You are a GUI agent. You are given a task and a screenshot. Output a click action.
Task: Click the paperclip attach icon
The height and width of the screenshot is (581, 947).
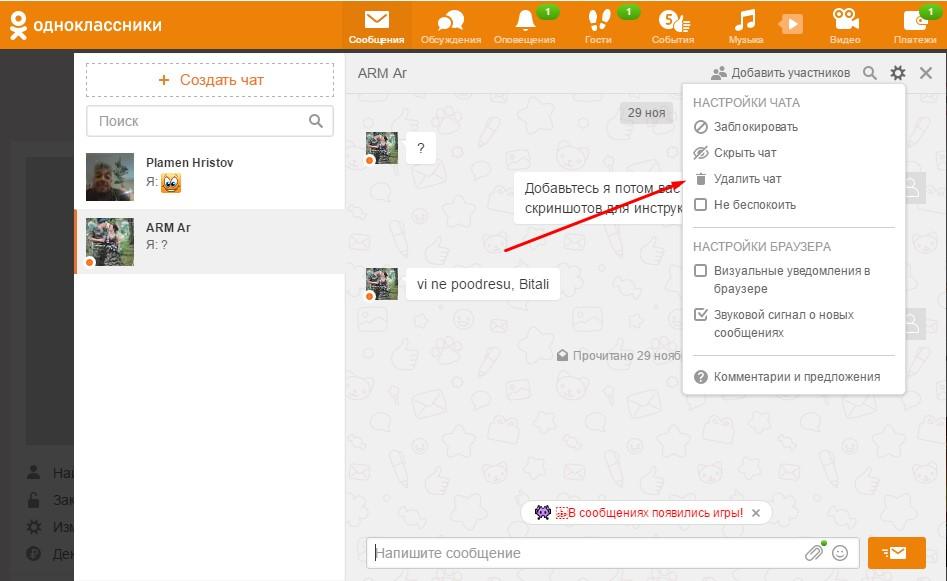pos(814,552)
